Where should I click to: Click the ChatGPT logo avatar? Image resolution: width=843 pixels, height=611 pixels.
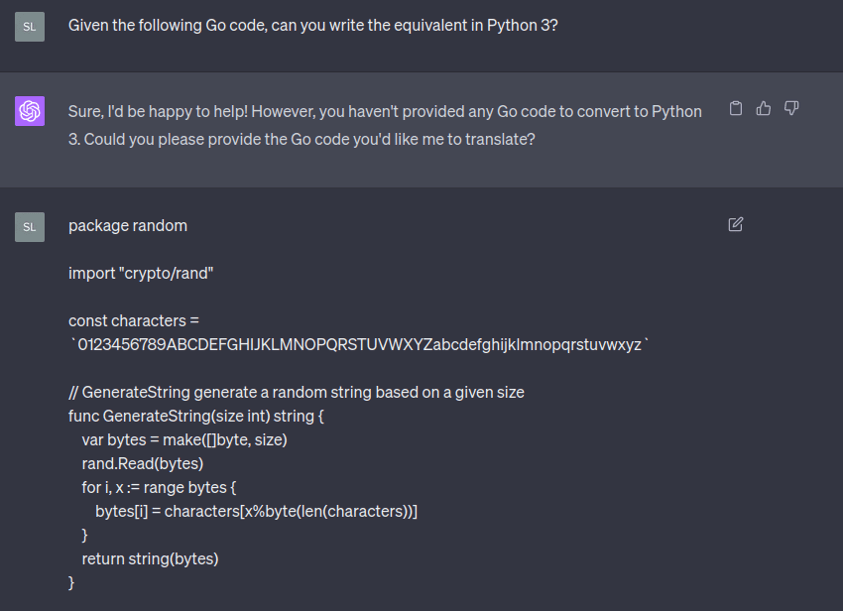click(x=30, y=111)
